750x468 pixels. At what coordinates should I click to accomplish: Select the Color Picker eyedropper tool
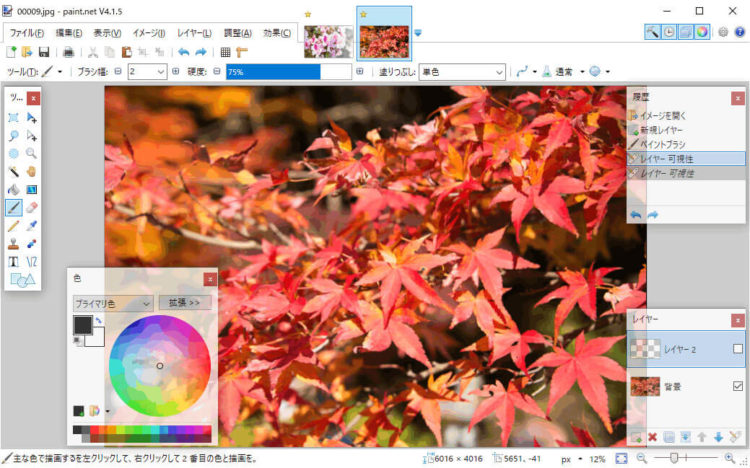[32, 225]
